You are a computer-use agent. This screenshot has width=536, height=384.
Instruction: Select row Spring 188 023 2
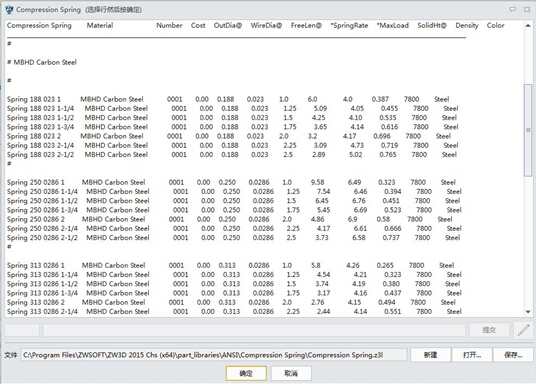click(229, 136)
